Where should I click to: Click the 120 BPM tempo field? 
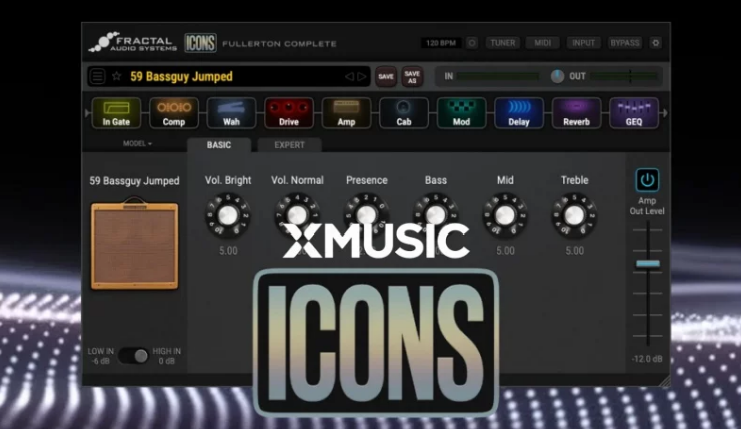pos(441,43)
